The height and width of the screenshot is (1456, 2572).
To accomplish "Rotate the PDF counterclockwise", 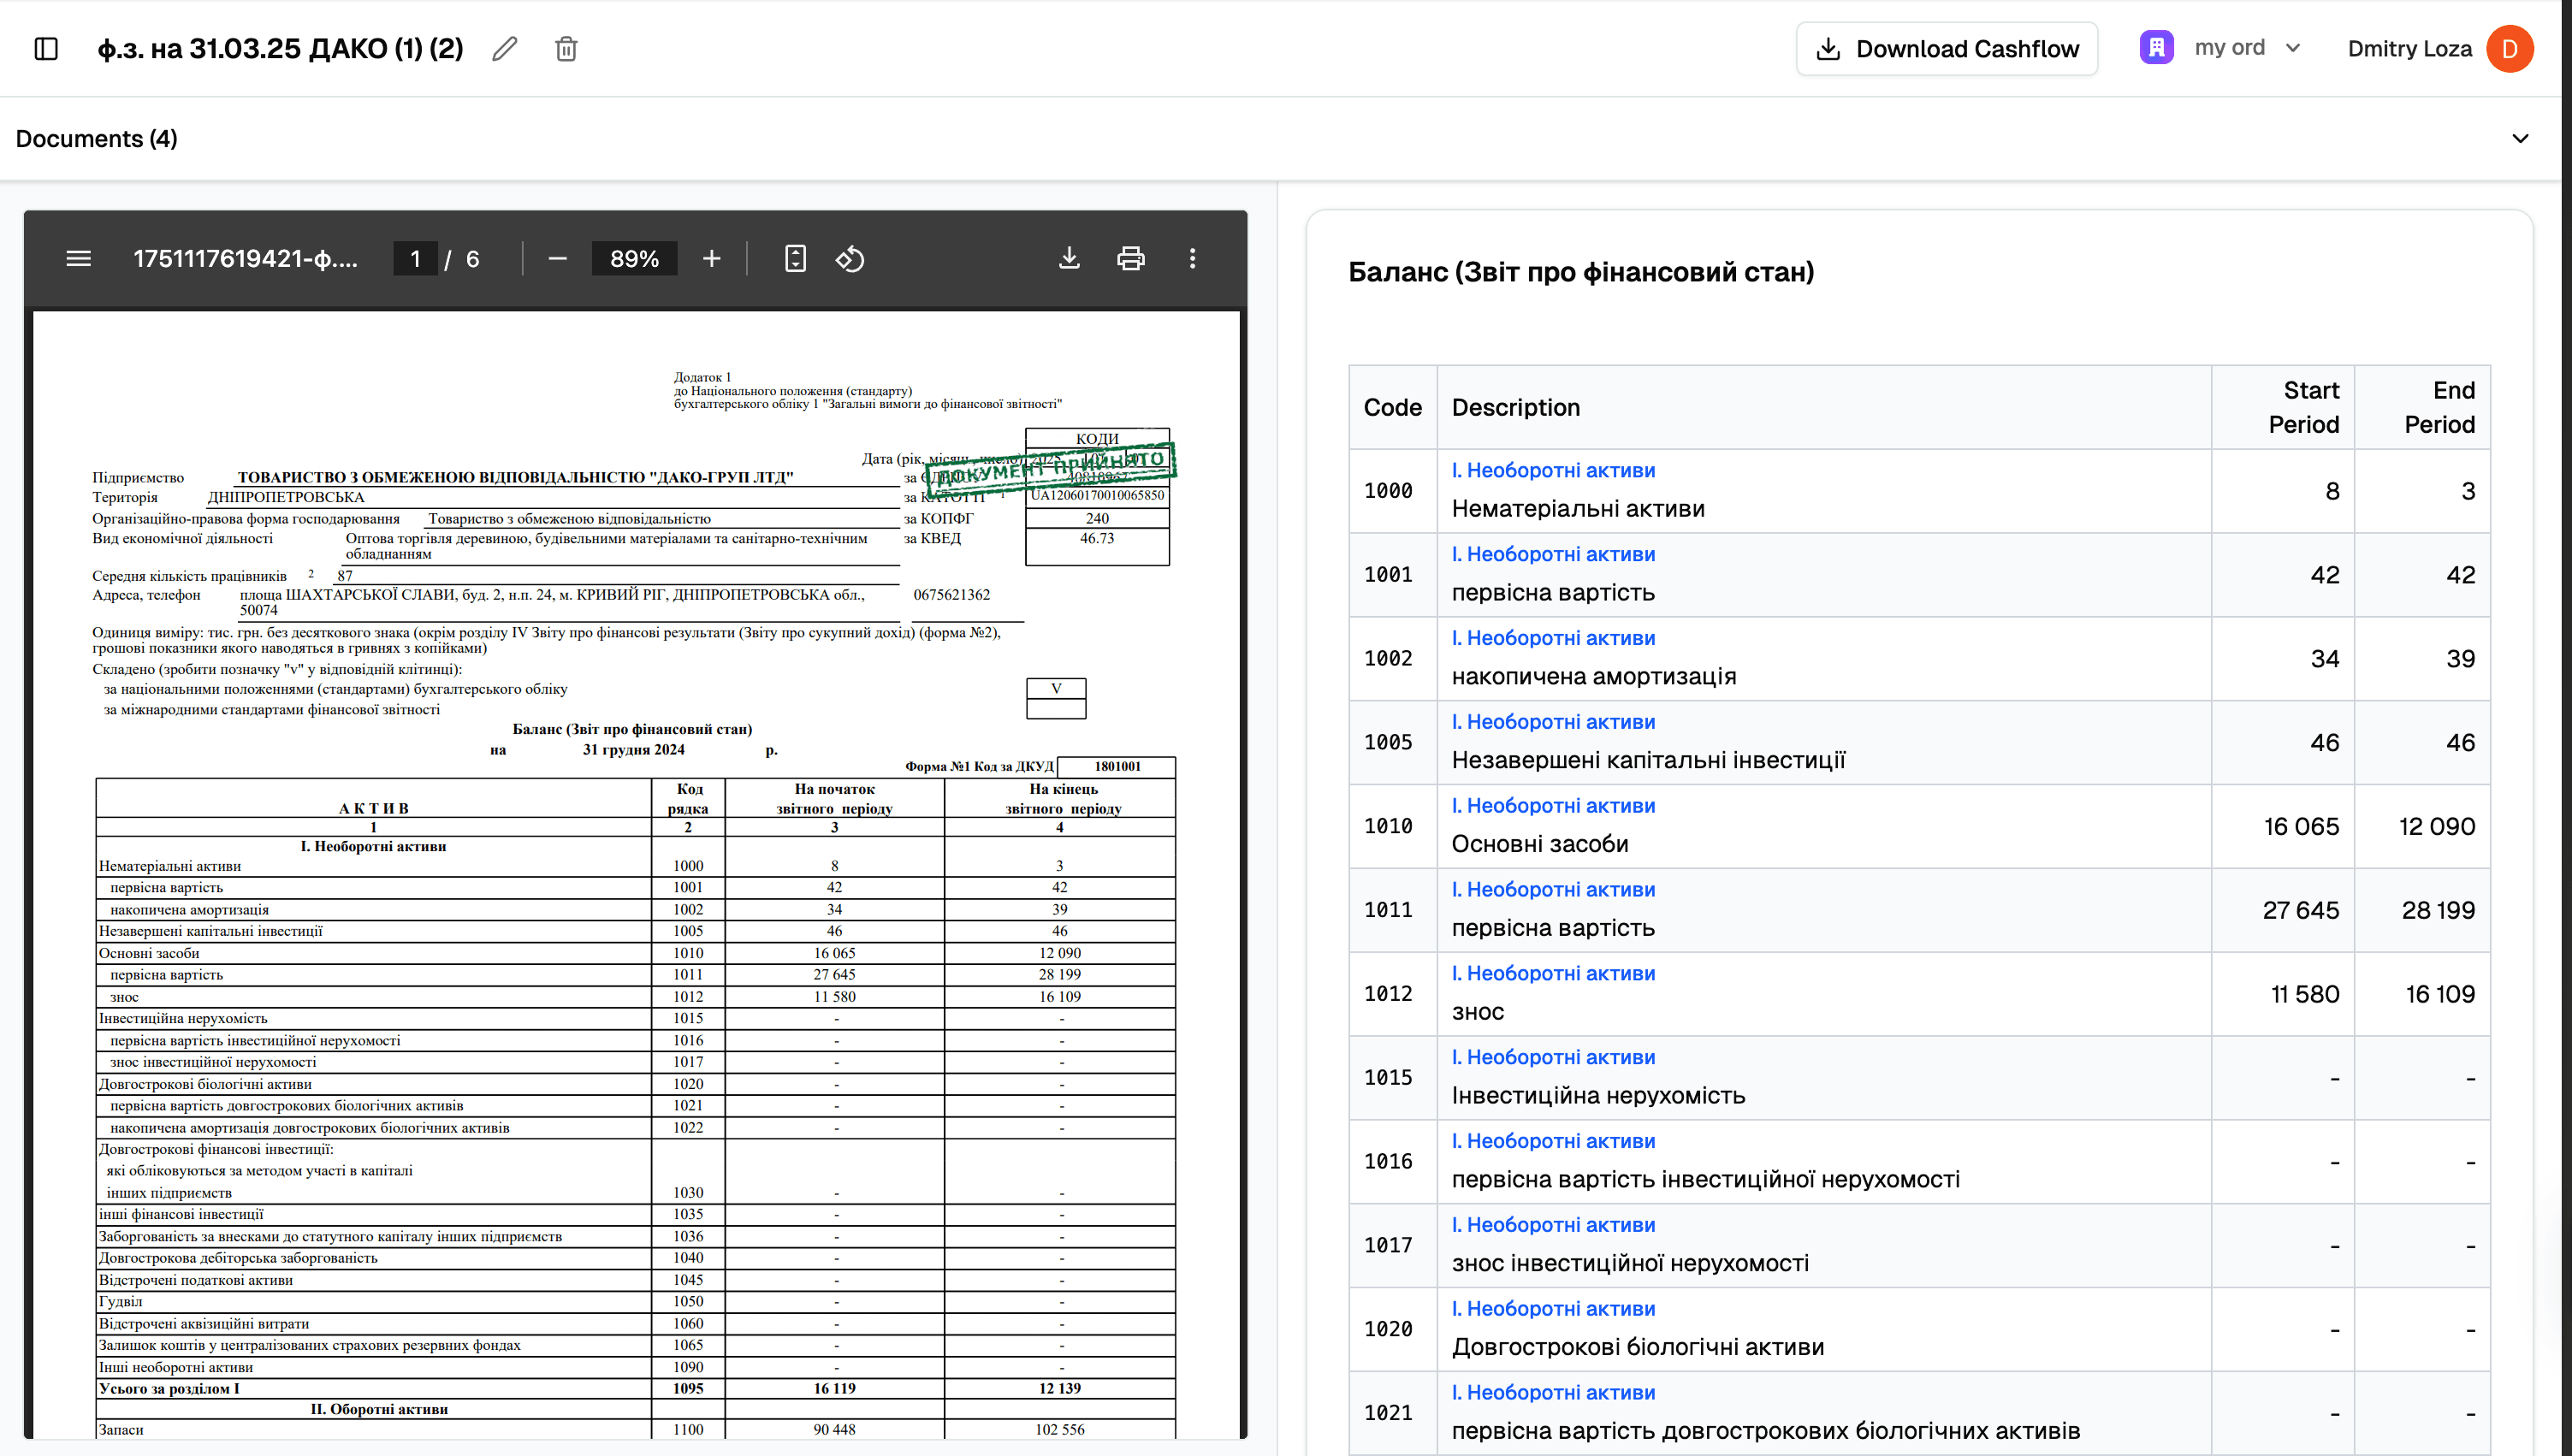I will pyautogui.click(x=850, y=259).
